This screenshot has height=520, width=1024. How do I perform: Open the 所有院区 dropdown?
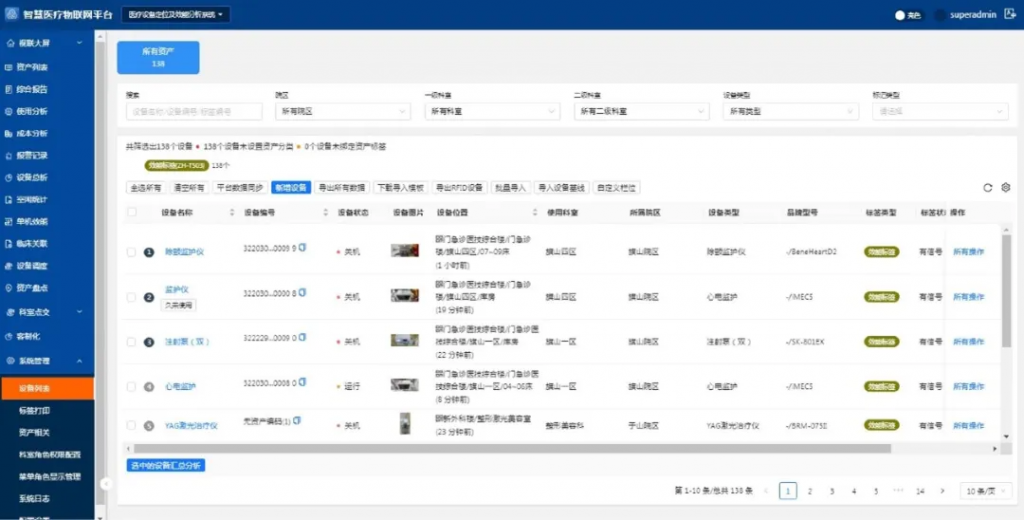(x=342, y=112)
